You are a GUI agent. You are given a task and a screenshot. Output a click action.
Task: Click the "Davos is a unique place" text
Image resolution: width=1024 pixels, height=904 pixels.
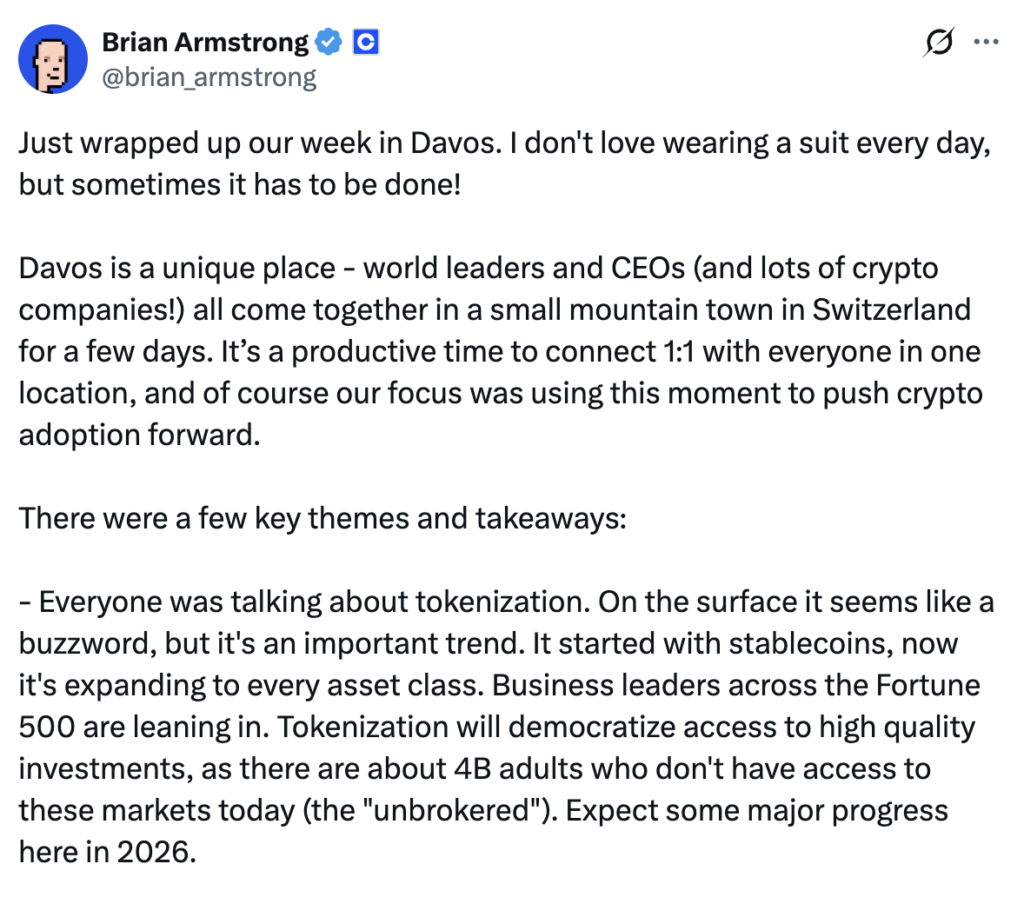pos(182,269)
